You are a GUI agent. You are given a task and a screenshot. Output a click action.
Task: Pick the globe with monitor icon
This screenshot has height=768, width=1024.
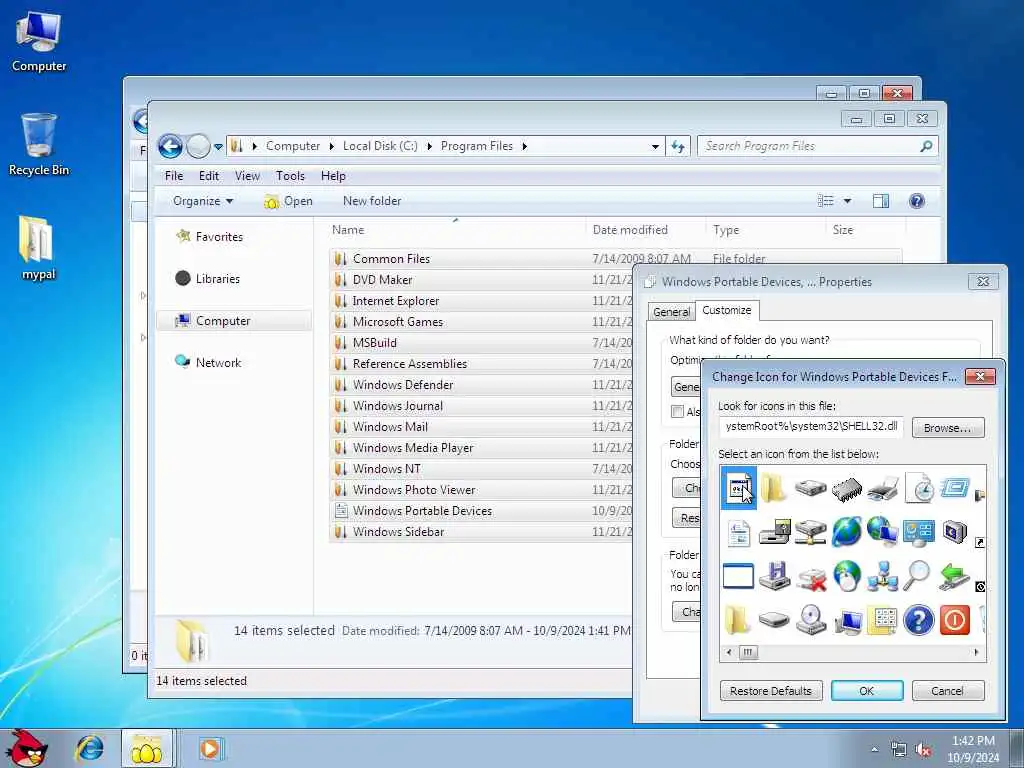(x=883, y=532)
